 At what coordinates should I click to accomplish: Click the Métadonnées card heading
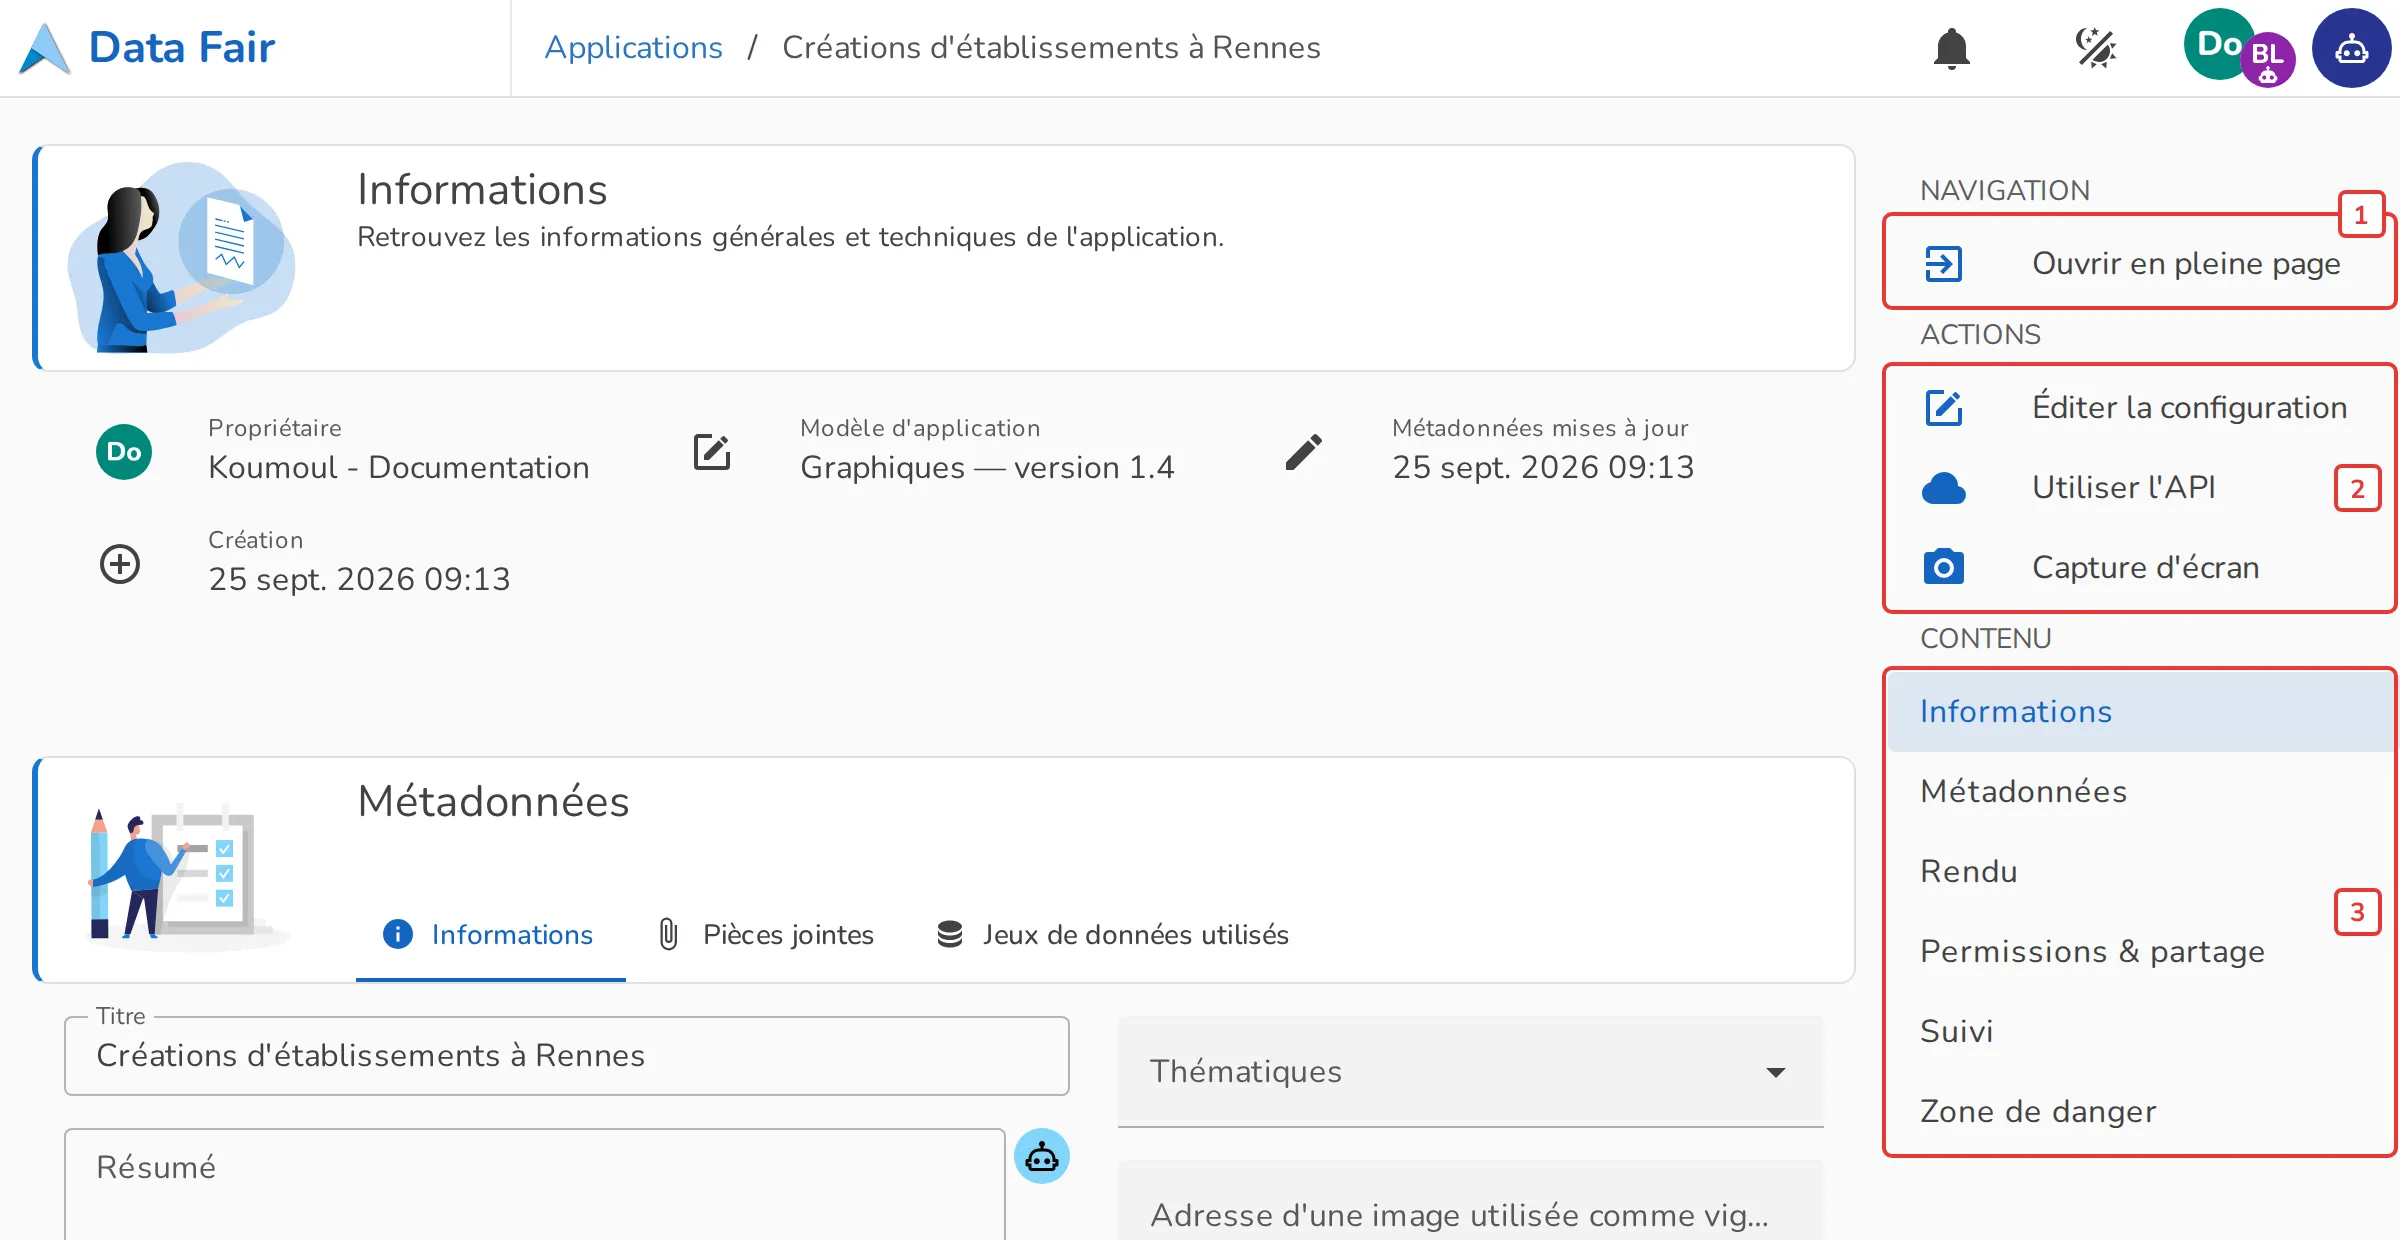(x=493, y=802)
